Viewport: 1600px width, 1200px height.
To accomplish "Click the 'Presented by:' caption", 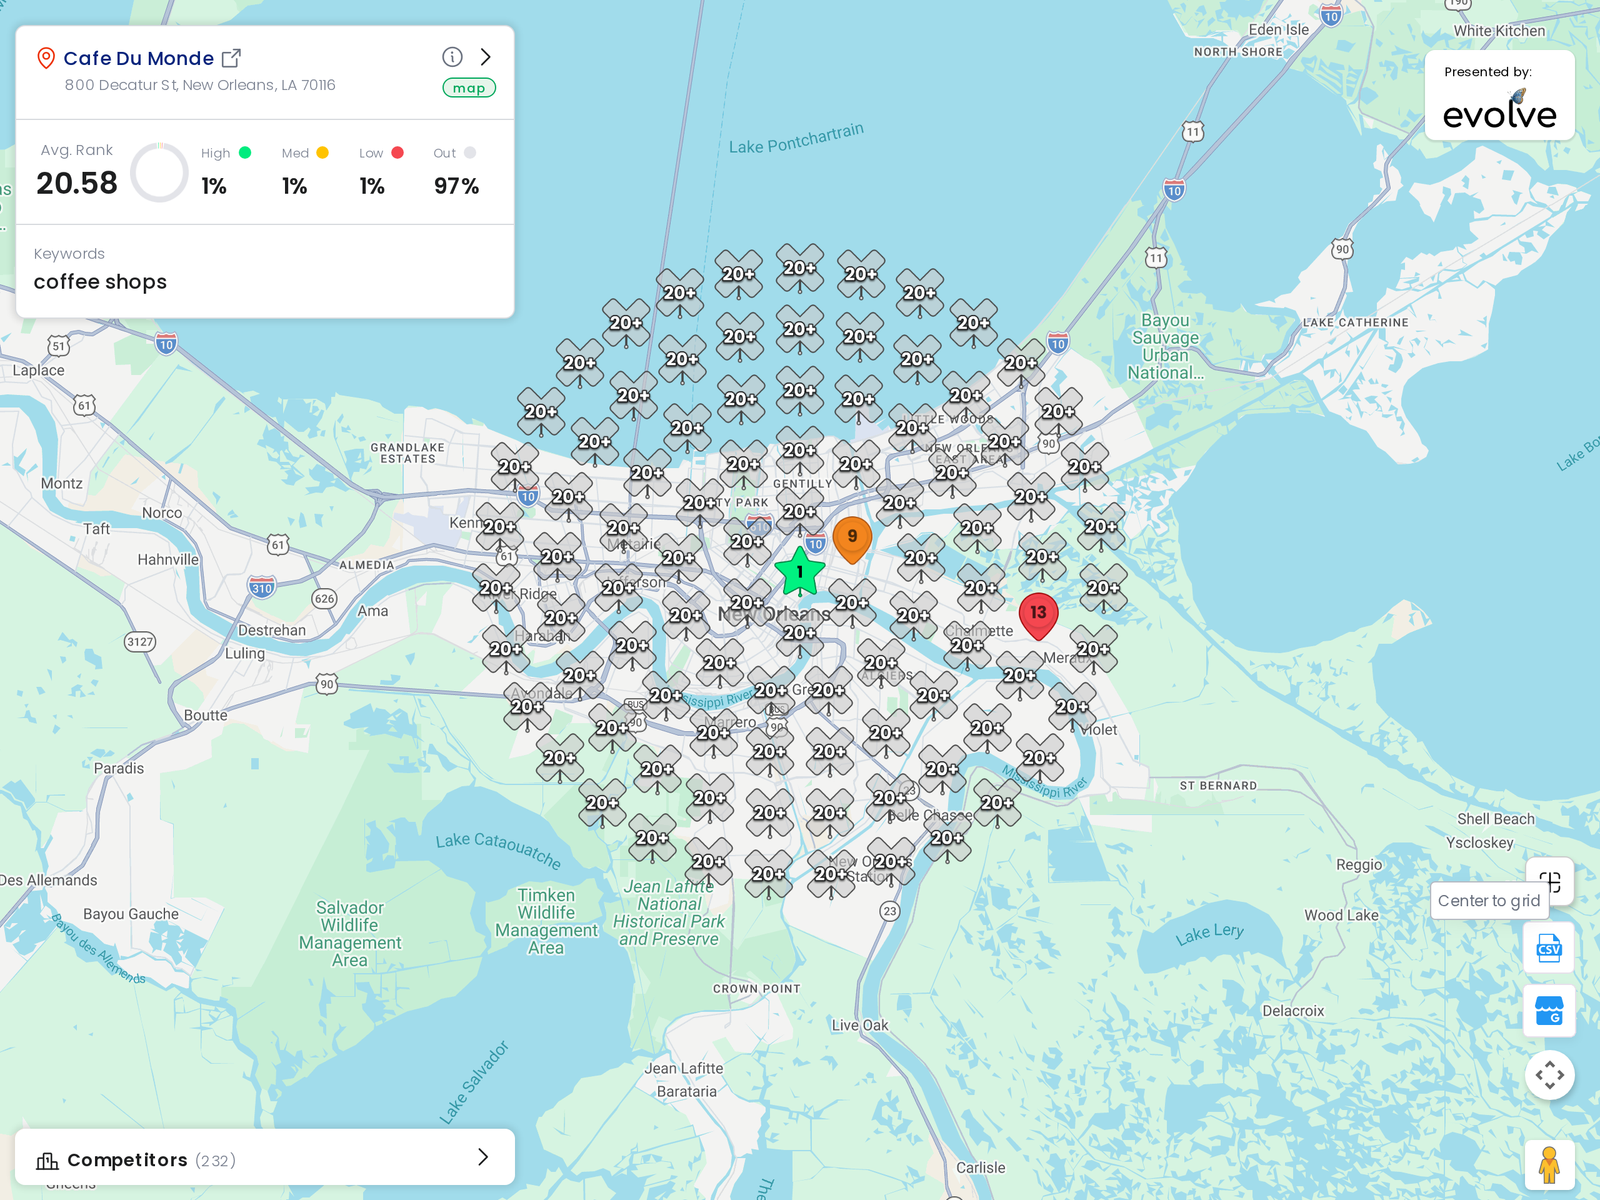I will pyautogui.click(x=1488, y=72).
